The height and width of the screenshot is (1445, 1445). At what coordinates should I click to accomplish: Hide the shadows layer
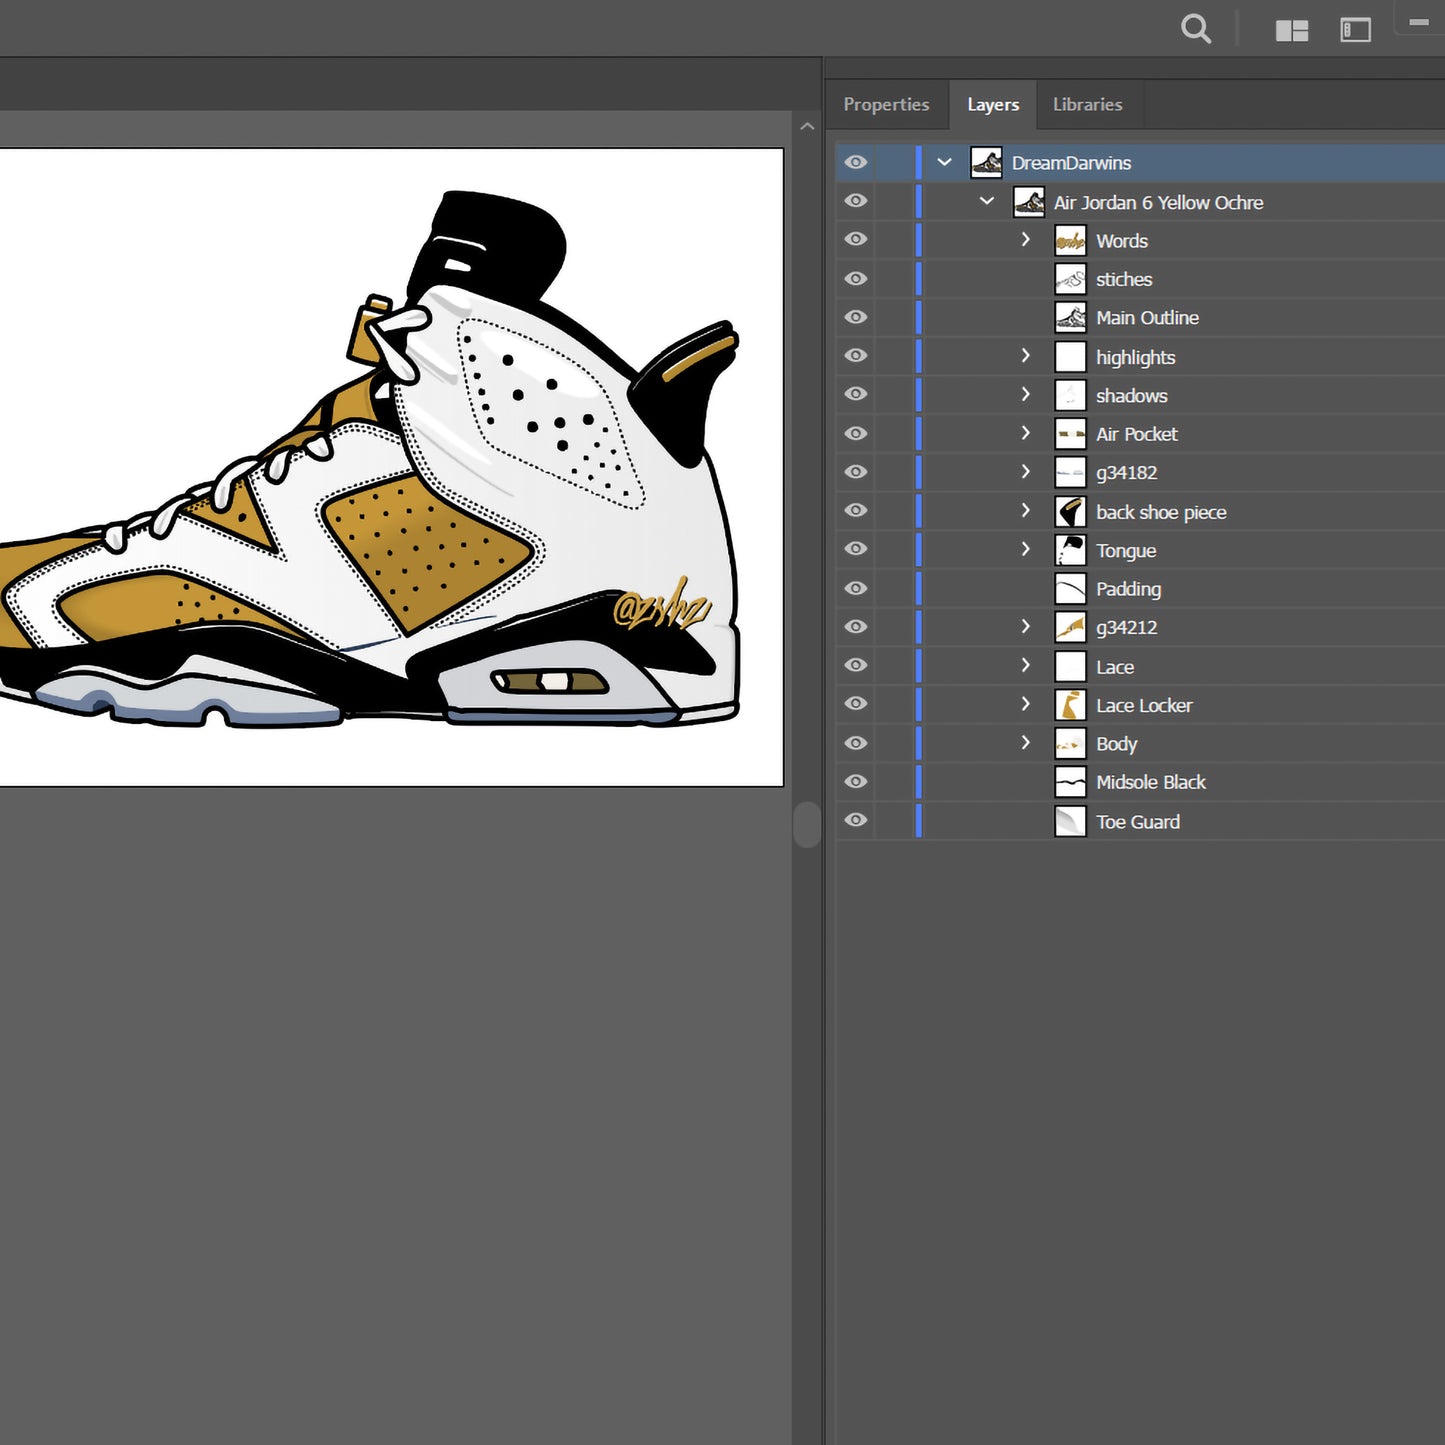[856, 394]
